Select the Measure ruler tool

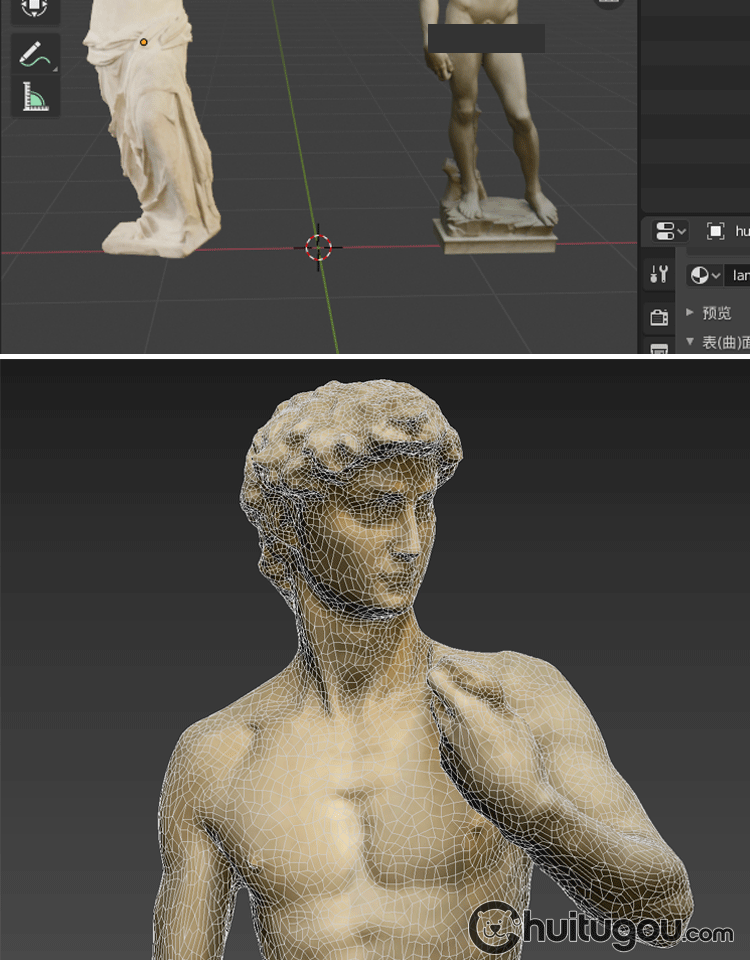pyautogui.click(x=35, y=97)
